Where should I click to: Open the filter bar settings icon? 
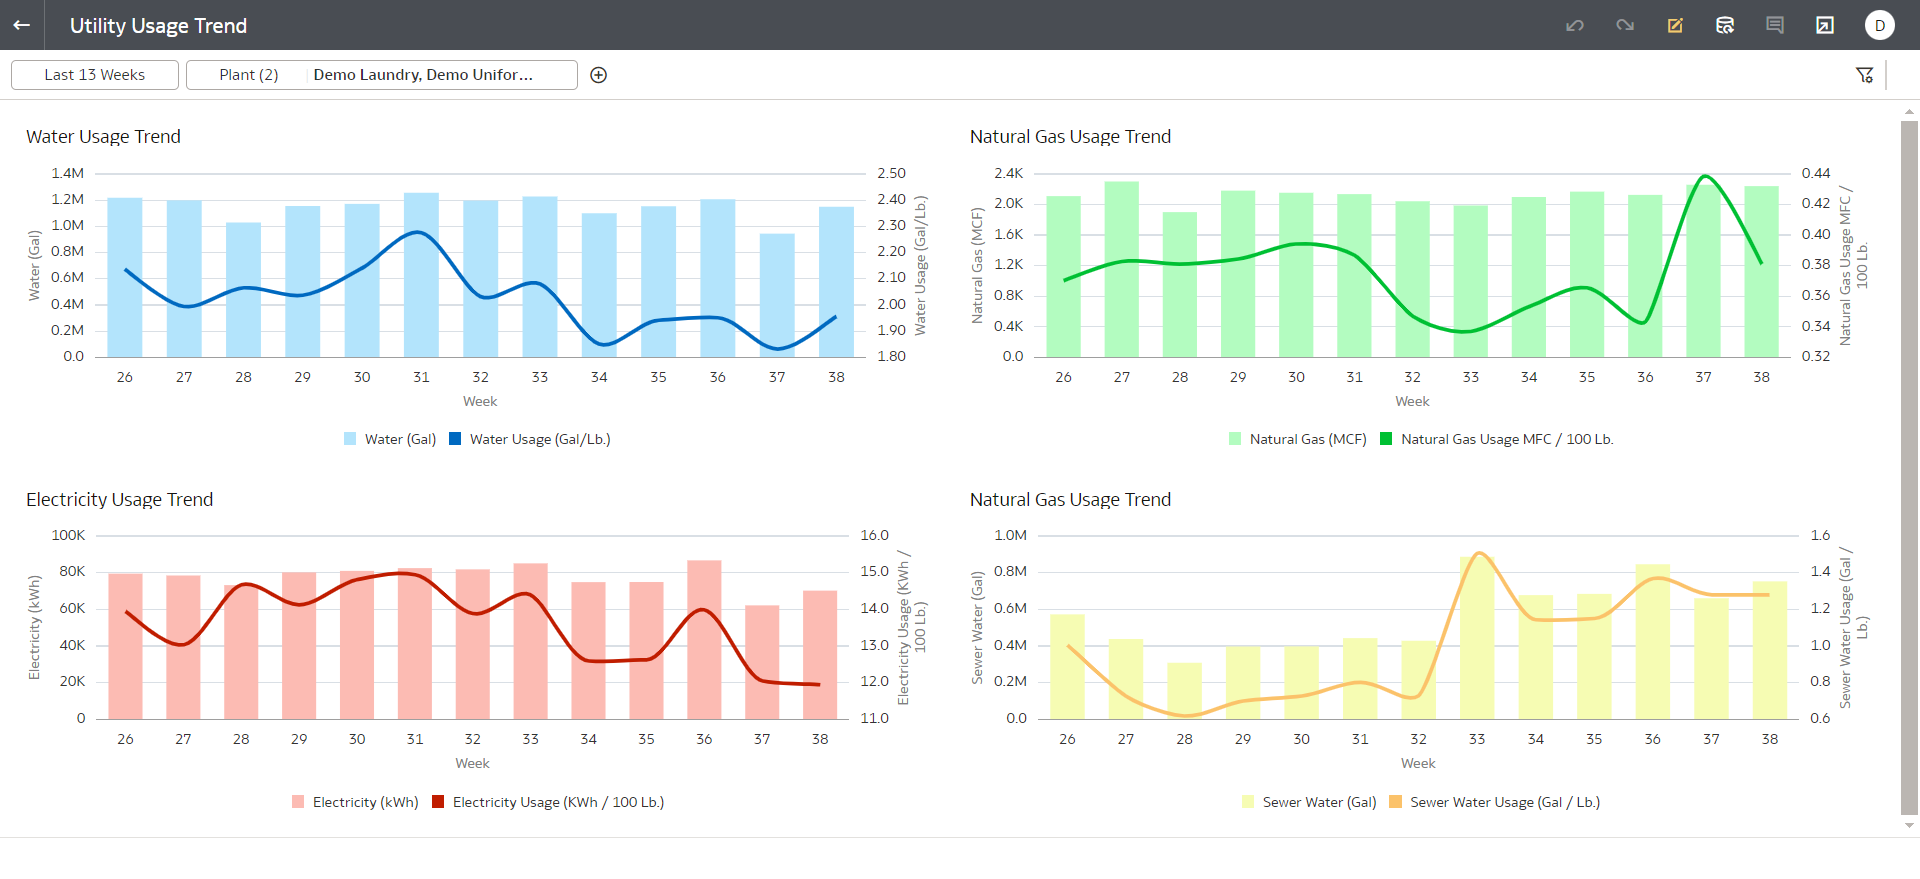coord(1865,75)
